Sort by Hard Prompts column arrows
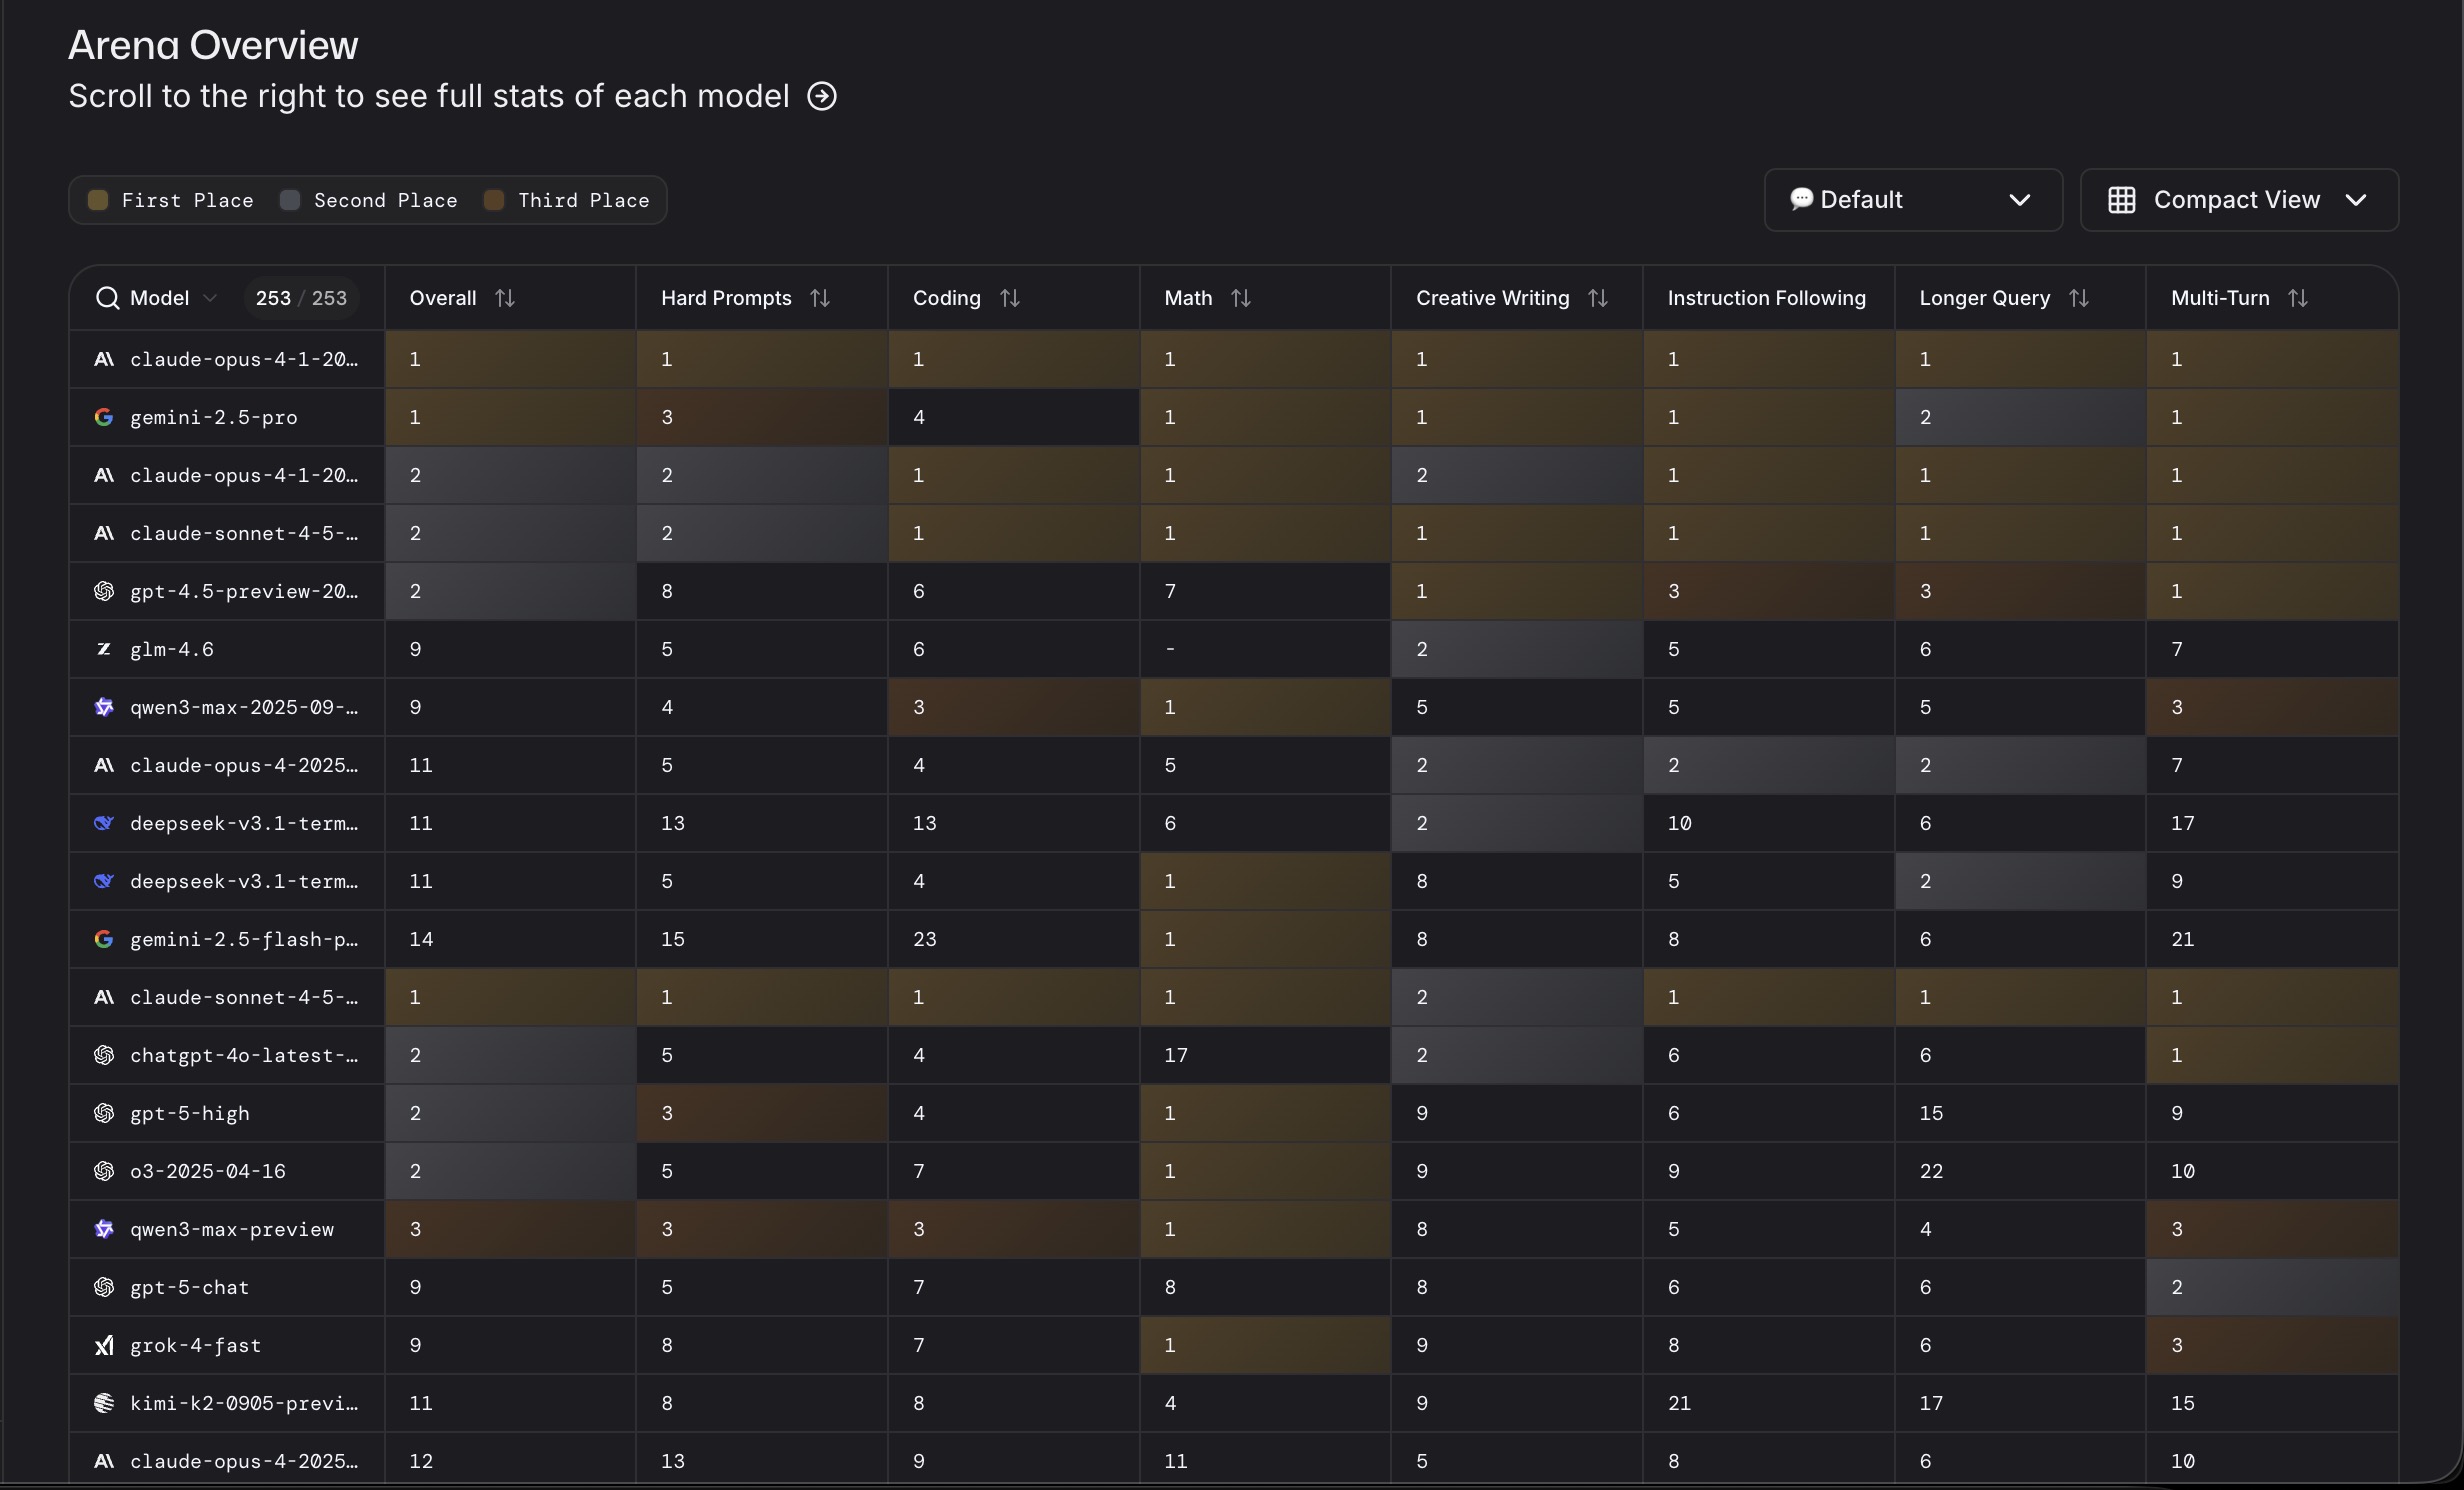 (x=820, y=298)
